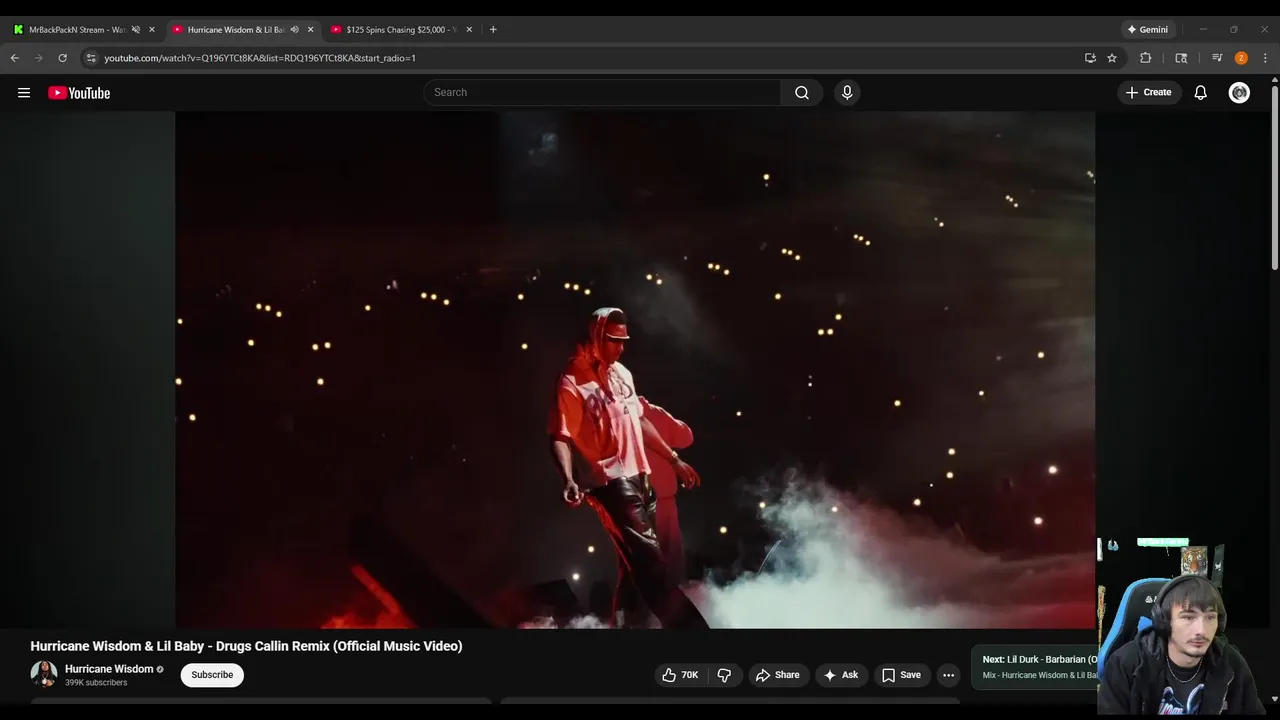
Task: Click the magnifier search button
Action: click(802, 92)
